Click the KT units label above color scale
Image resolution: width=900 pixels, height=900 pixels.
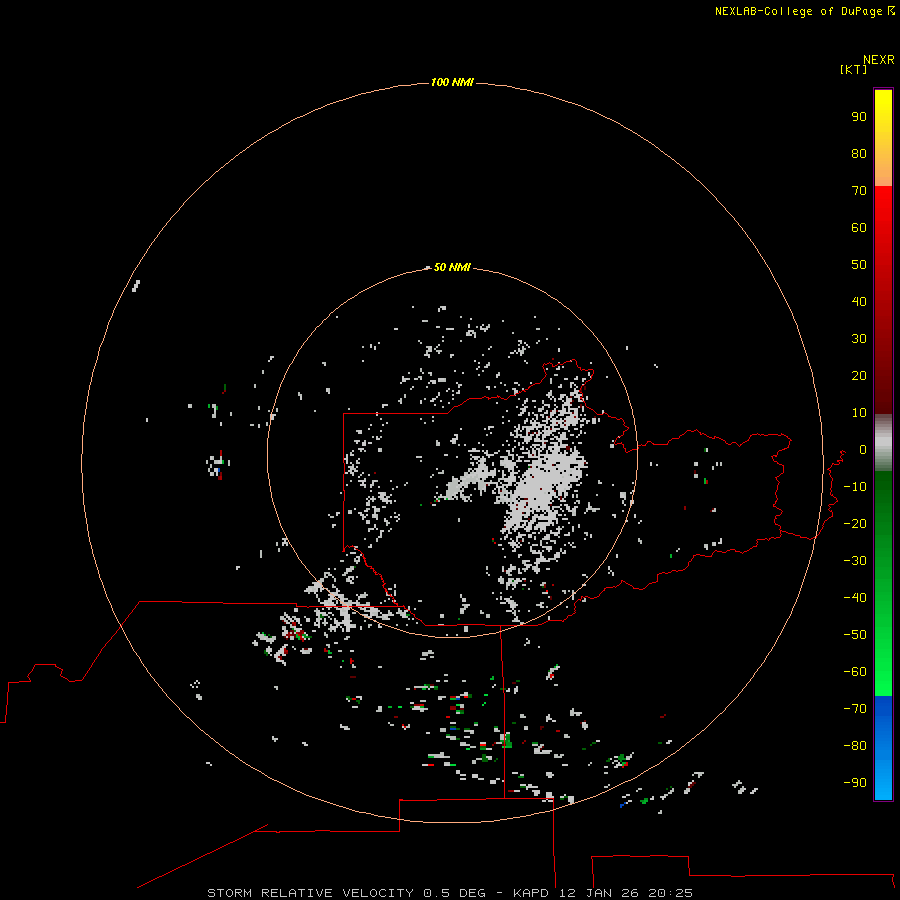(853, 70)
